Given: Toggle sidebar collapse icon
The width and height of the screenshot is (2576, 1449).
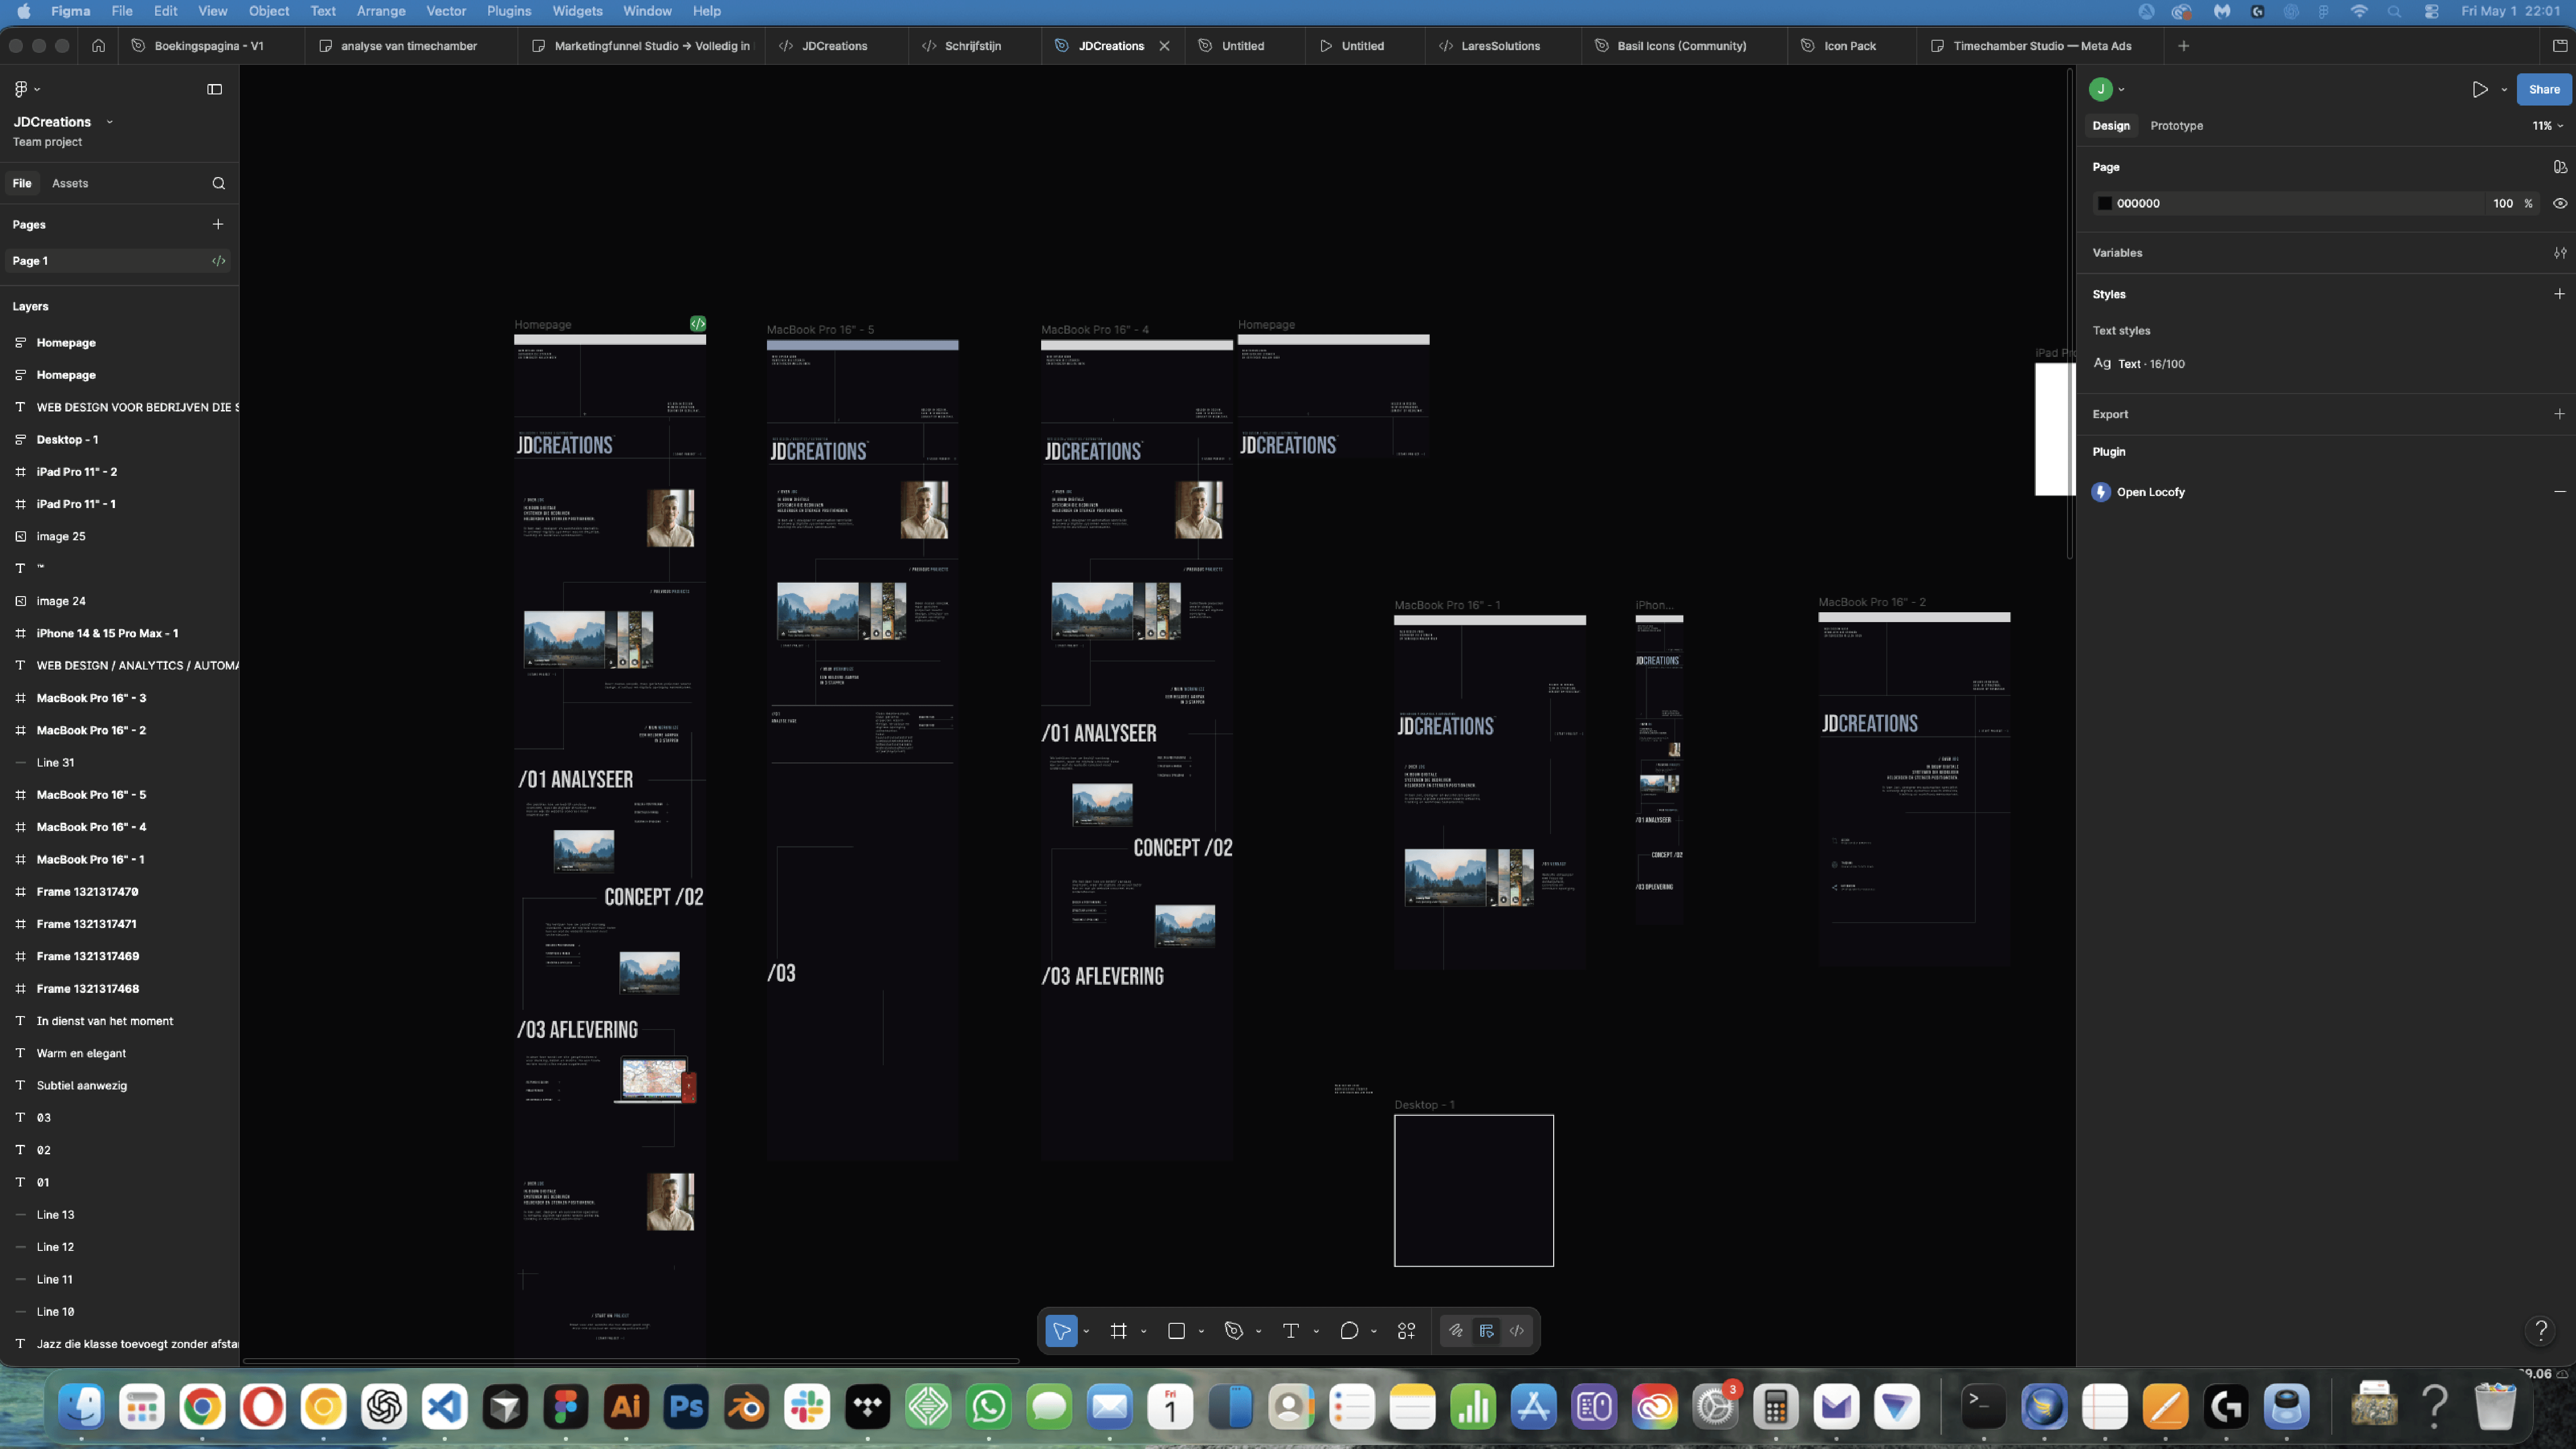Looking at the screenshot, I should (x=214, y=89).
